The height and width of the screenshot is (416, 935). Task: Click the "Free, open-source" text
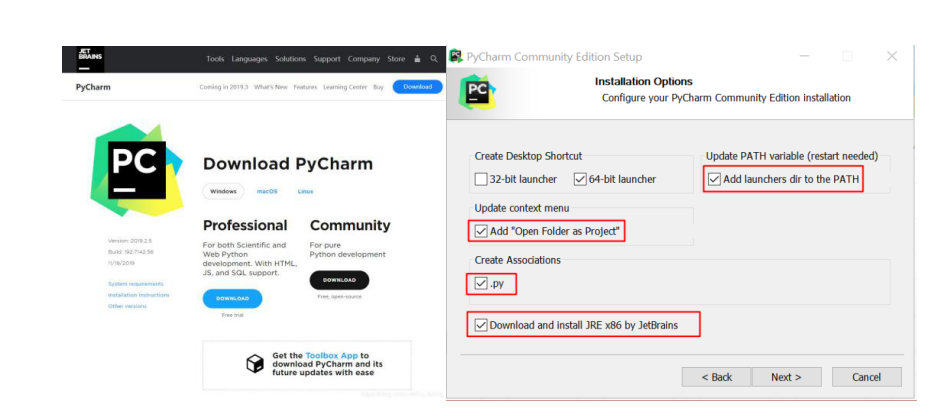click(339, 296)
